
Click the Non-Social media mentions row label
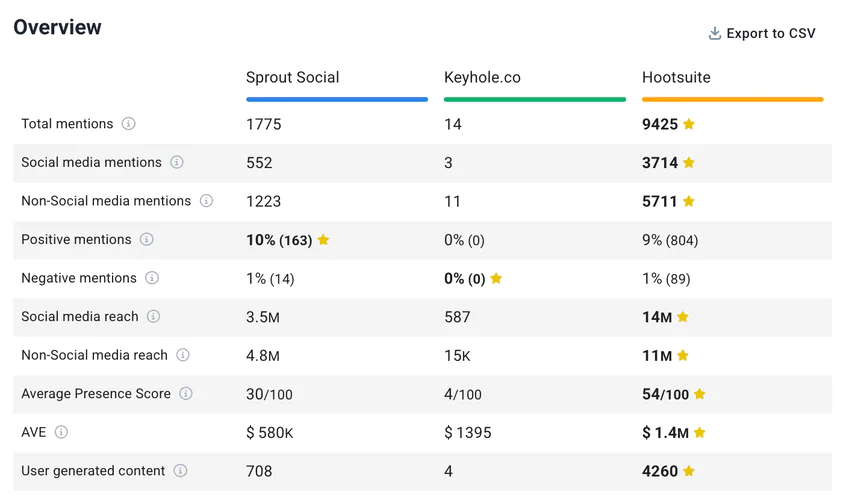click(x=106, y=201)
